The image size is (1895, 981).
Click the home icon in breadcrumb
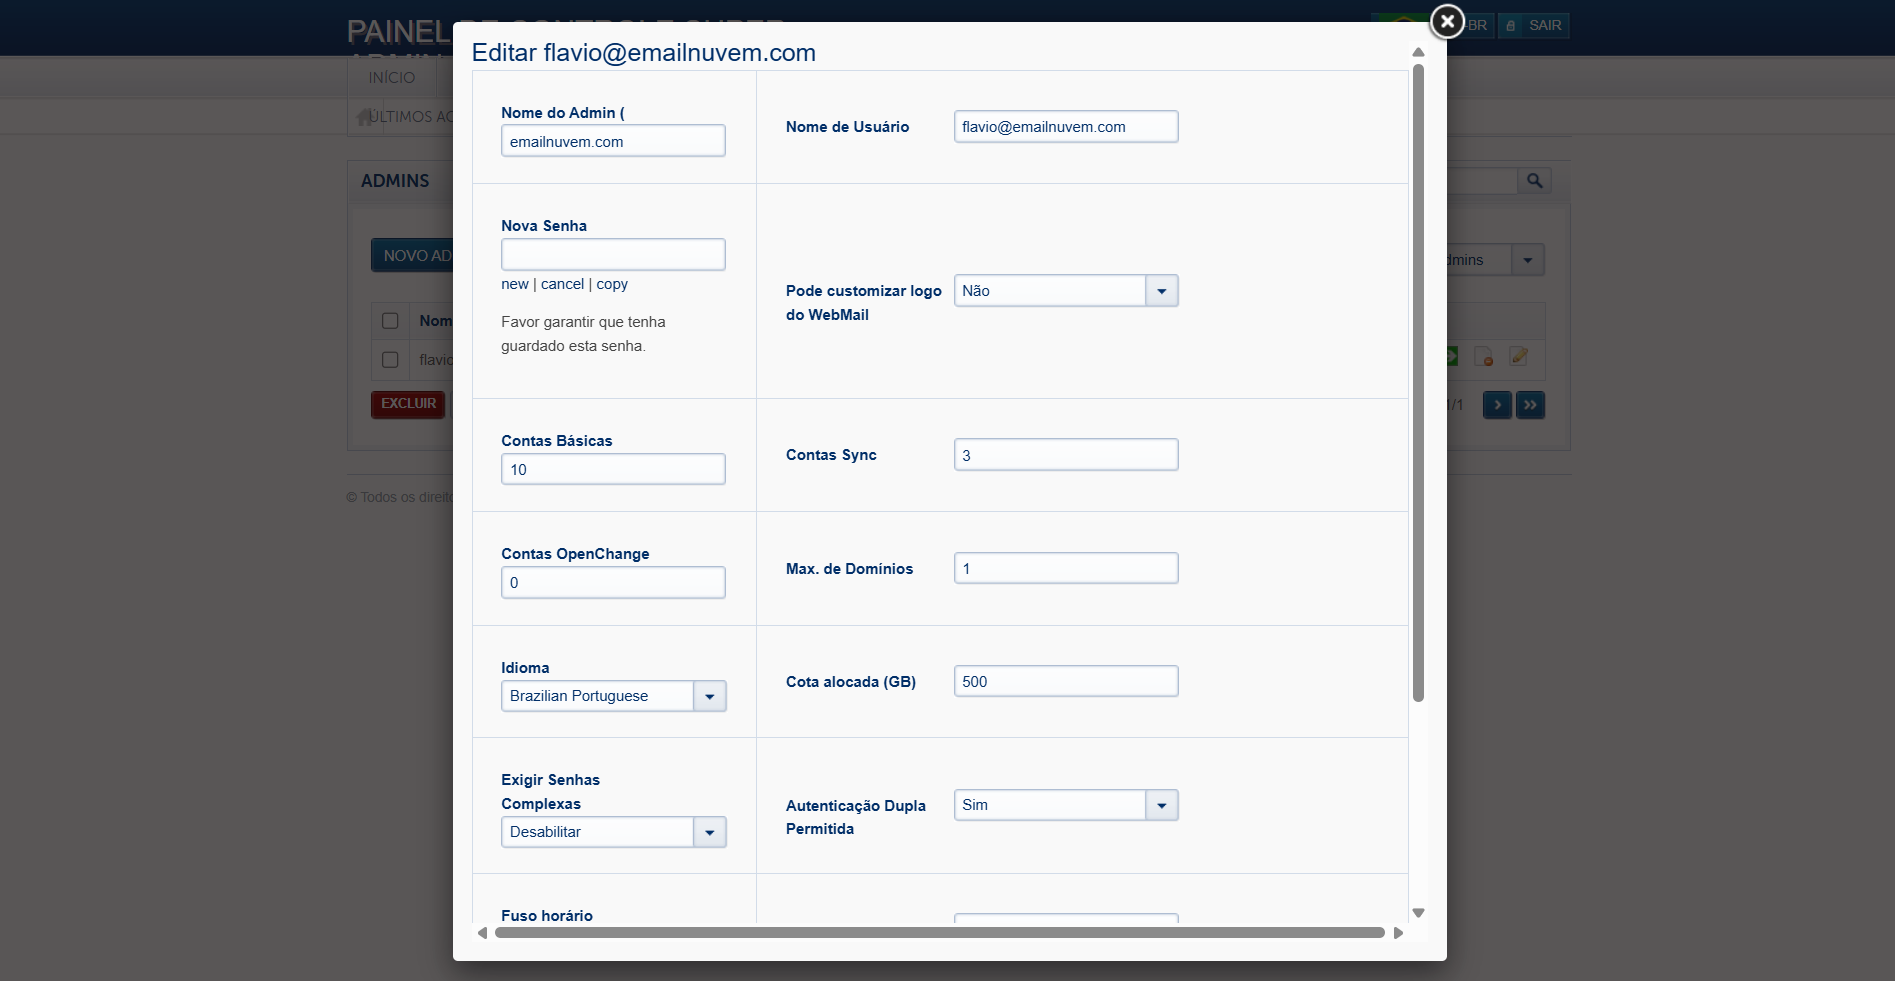tap(364, 117)
